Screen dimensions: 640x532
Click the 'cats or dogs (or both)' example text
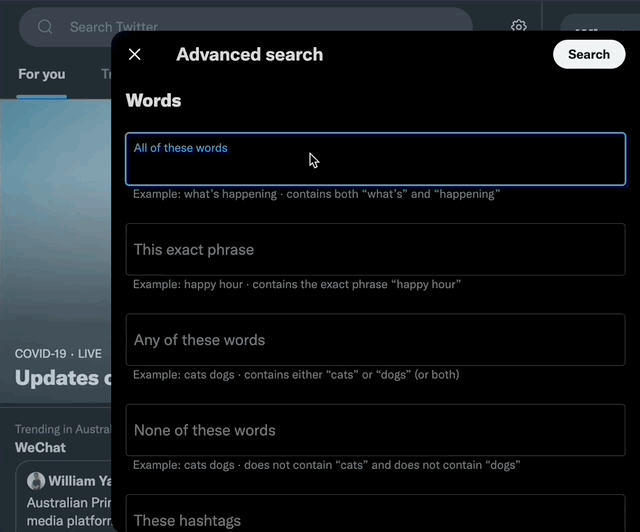click(x=296, y=374)
